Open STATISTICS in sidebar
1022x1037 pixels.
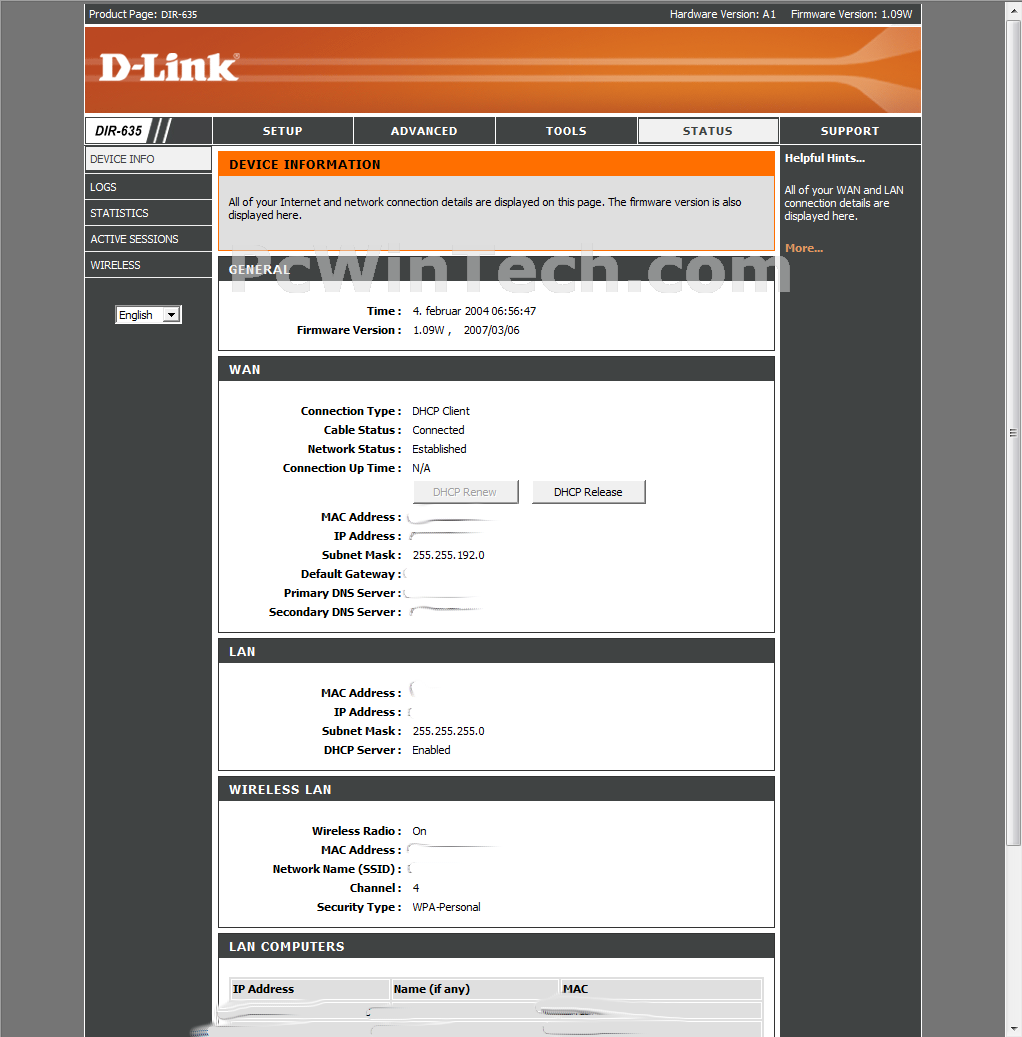point(148,213)
